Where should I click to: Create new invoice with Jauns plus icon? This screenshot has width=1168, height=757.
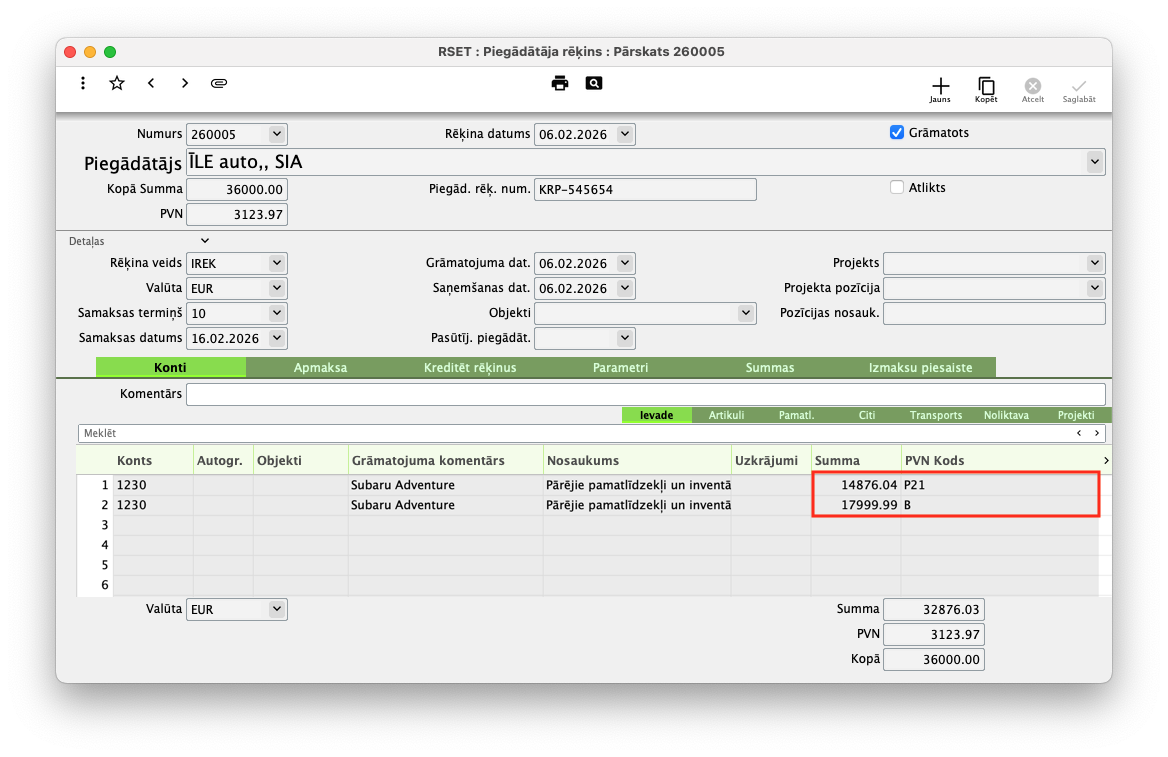[x=940, y=87]
